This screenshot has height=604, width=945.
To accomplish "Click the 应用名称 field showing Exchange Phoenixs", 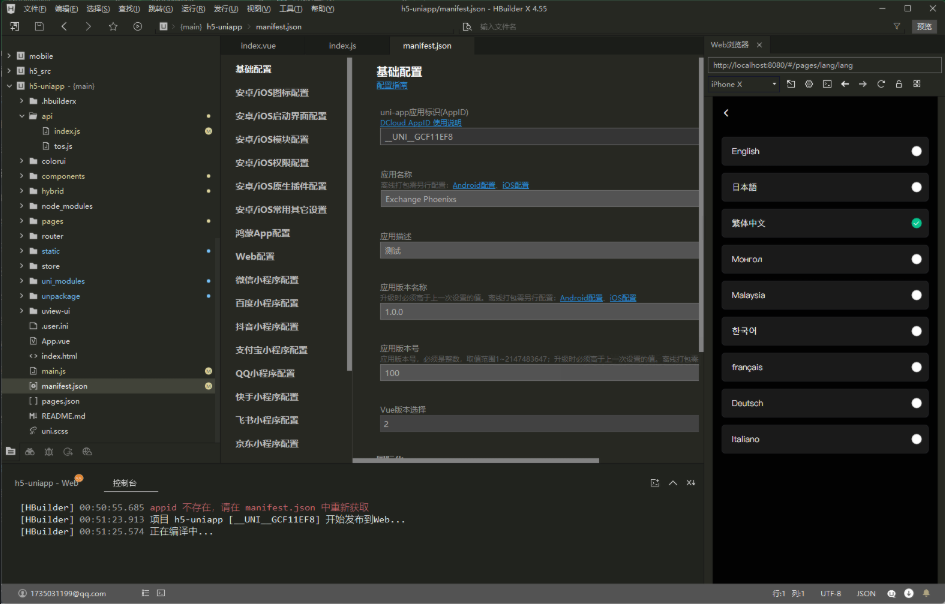I will point(539,199).
